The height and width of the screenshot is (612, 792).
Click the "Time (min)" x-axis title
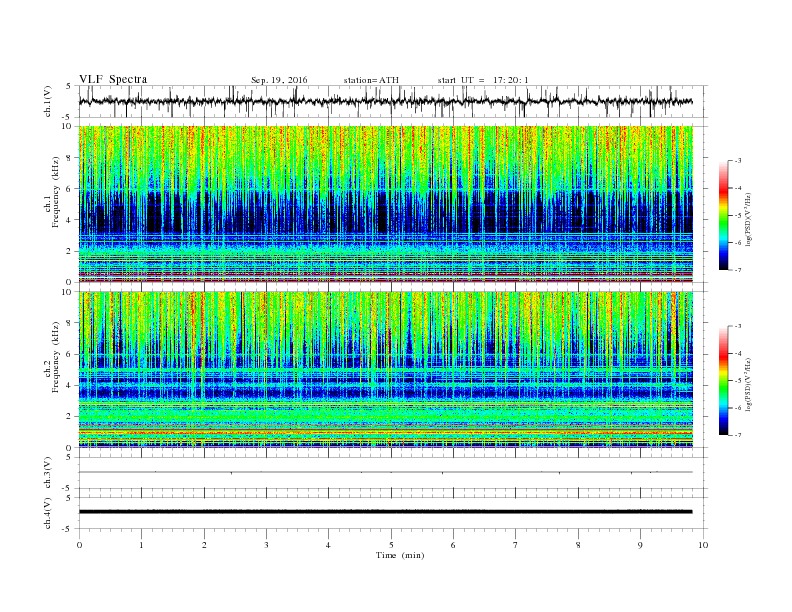[400, 555]
